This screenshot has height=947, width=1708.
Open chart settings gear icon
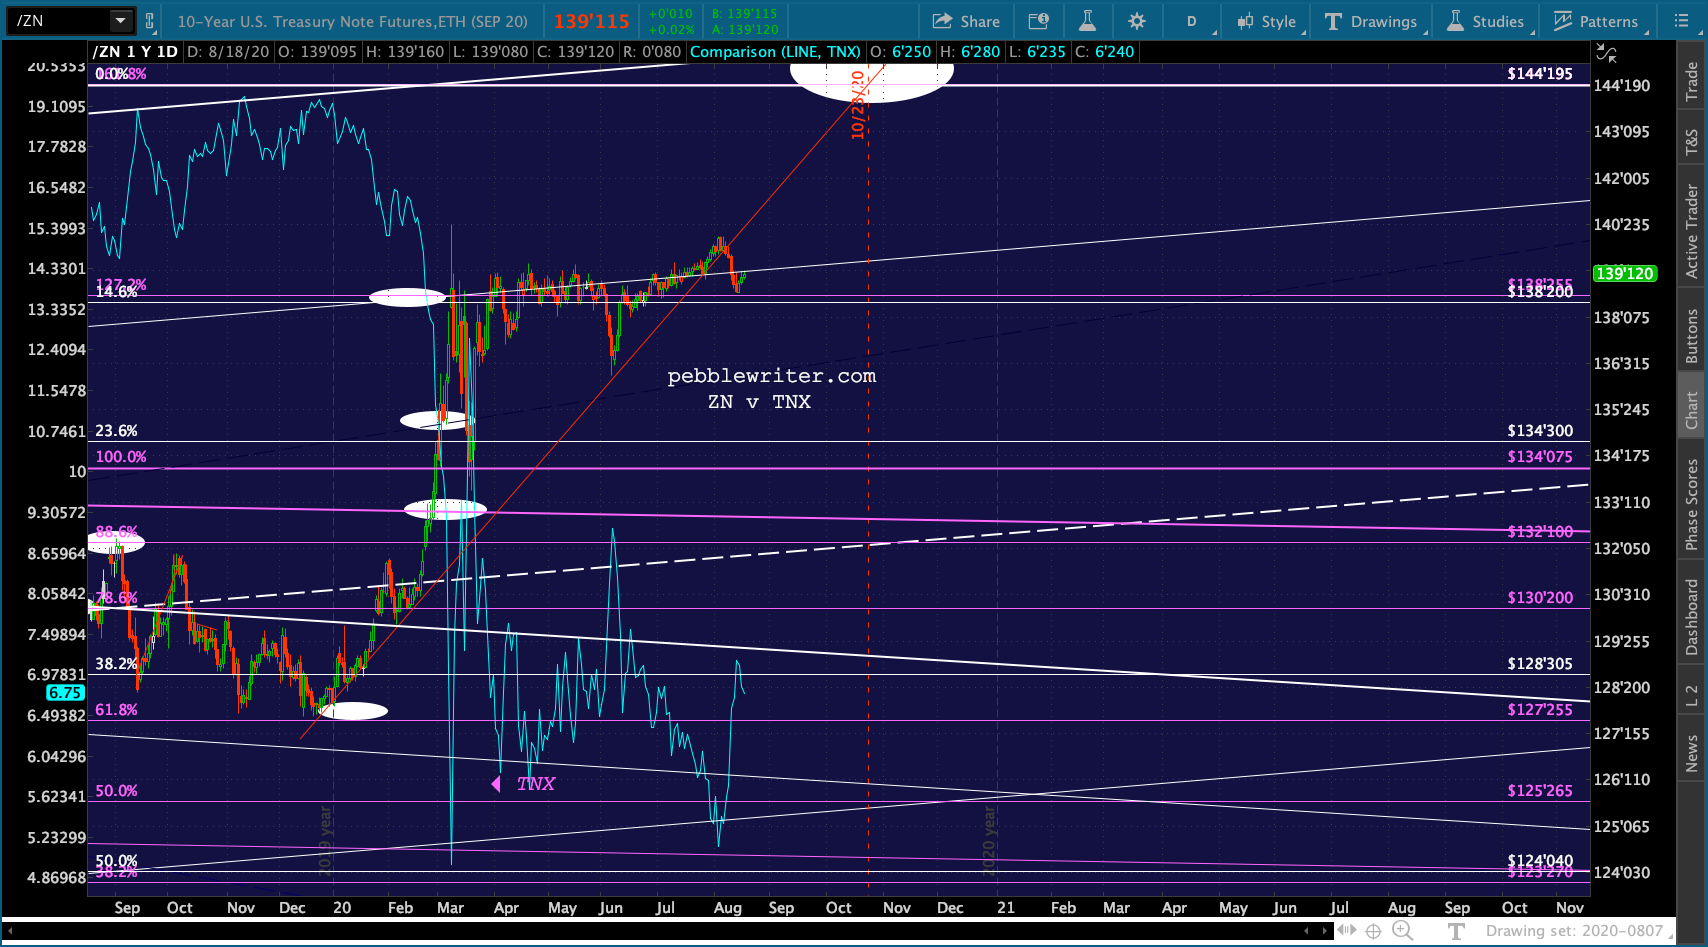1137,21
